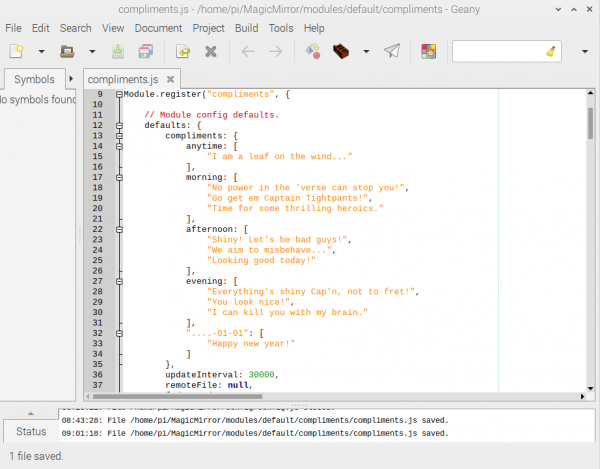600x469 pixels.
Task: Navigate back with the left arrow
Action: 248,51
